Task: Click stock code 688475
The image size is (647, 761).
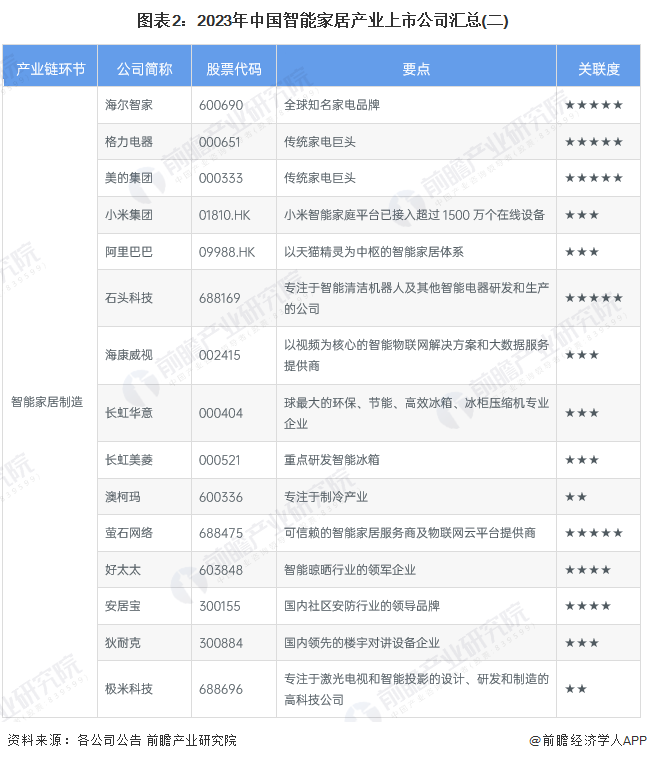Action: 221,533
